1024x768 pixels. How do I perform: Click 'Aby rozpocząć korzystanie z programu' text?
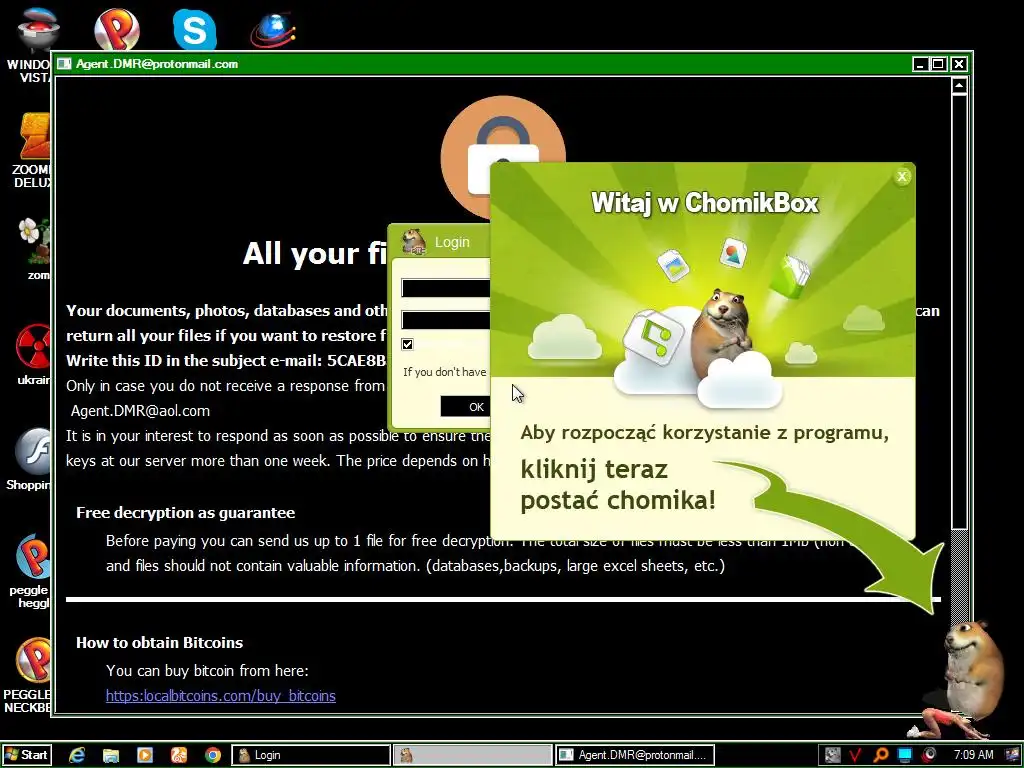pyautogui.click(x=705, y=433)
